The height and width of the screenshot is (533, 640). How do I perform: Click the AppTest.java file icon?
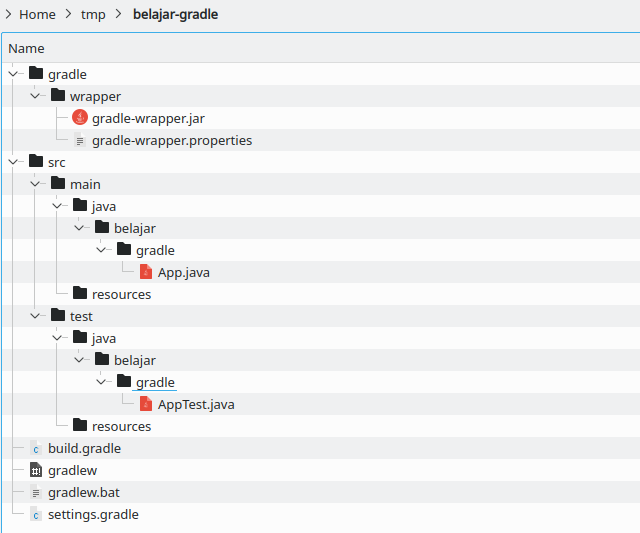click(146, 404)
